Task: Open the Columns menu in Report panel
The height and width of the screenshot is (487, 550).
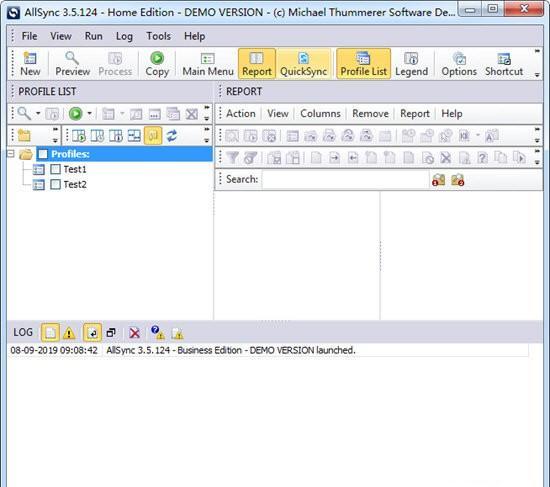Action: coord(320,113)
